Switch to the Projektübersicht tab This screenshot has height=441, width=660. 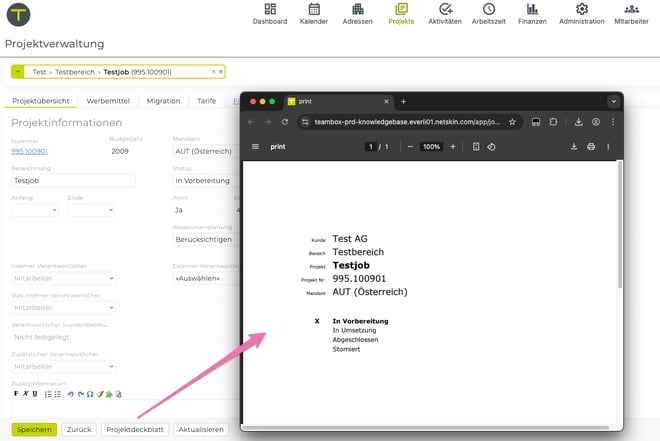tap(41, 101)
